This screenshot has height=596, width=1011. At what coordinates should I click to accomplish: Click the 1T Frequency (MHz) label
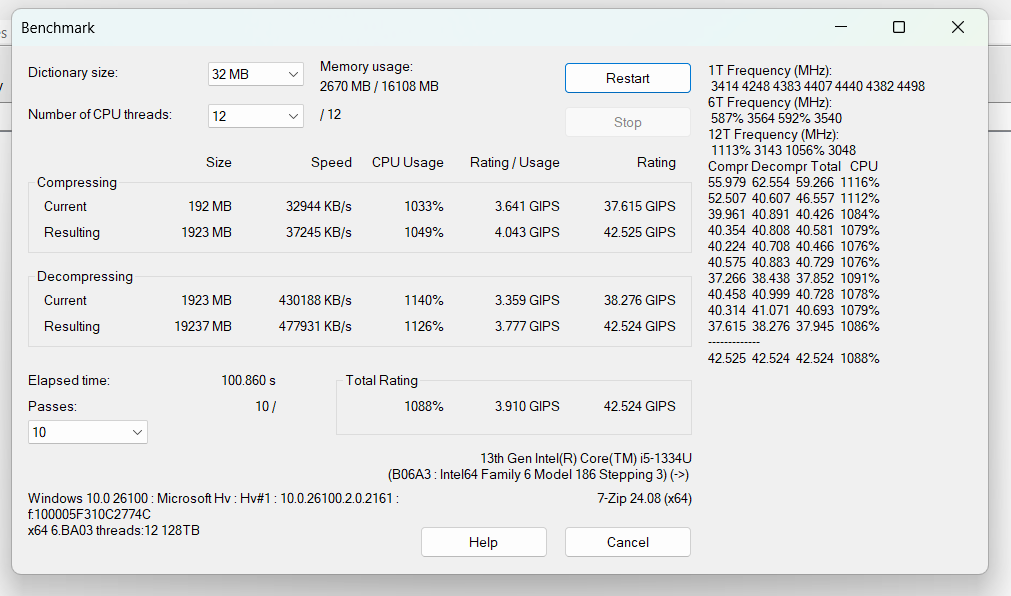tap(770, 70)
